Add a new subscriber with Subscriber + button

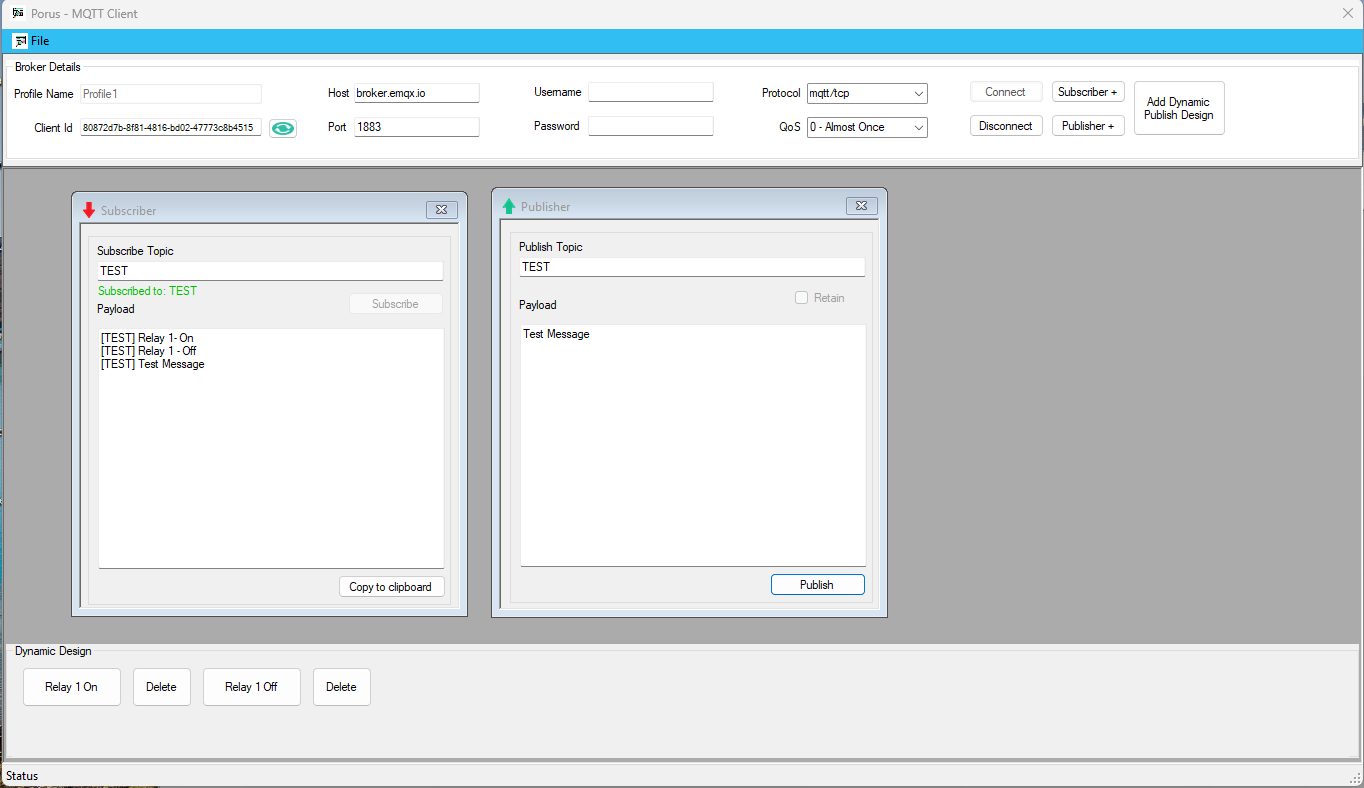tap(1088, 92)
